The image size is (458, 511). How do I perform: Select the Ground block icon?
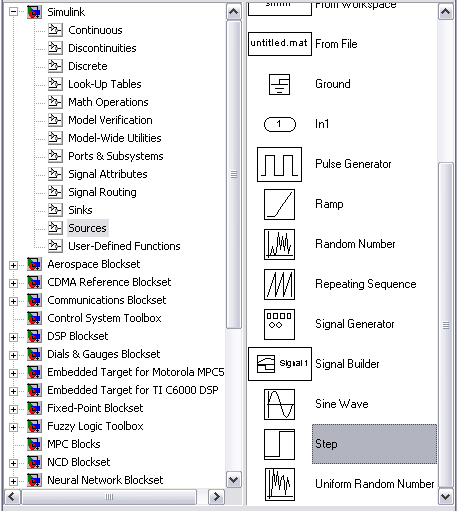[279, 84]
